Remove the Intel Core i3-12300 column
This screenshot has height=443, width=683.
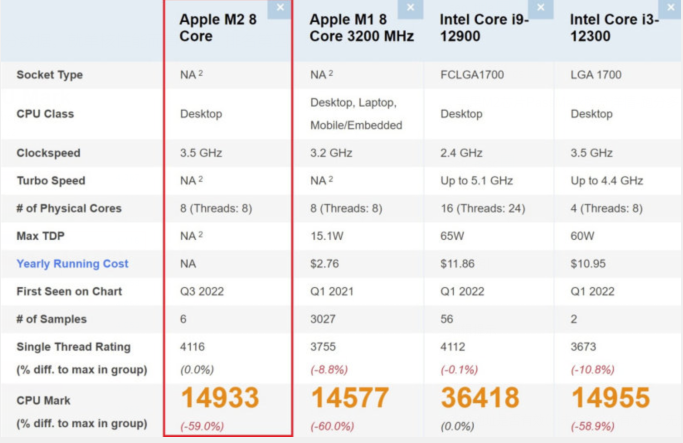point(672,8)
